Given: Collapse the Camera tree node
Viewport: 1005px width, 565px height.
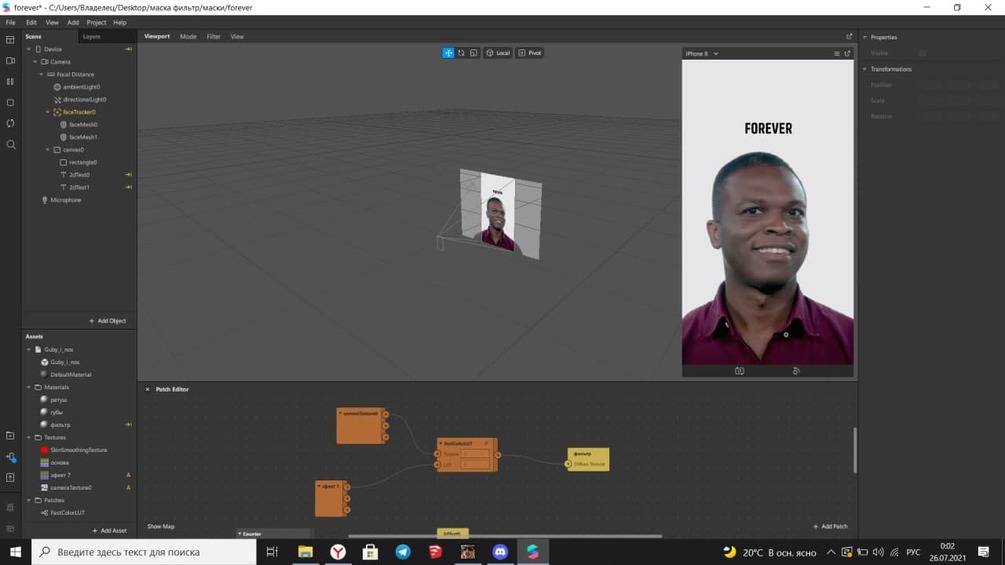Looking at the screenshot, I should 35,62.
